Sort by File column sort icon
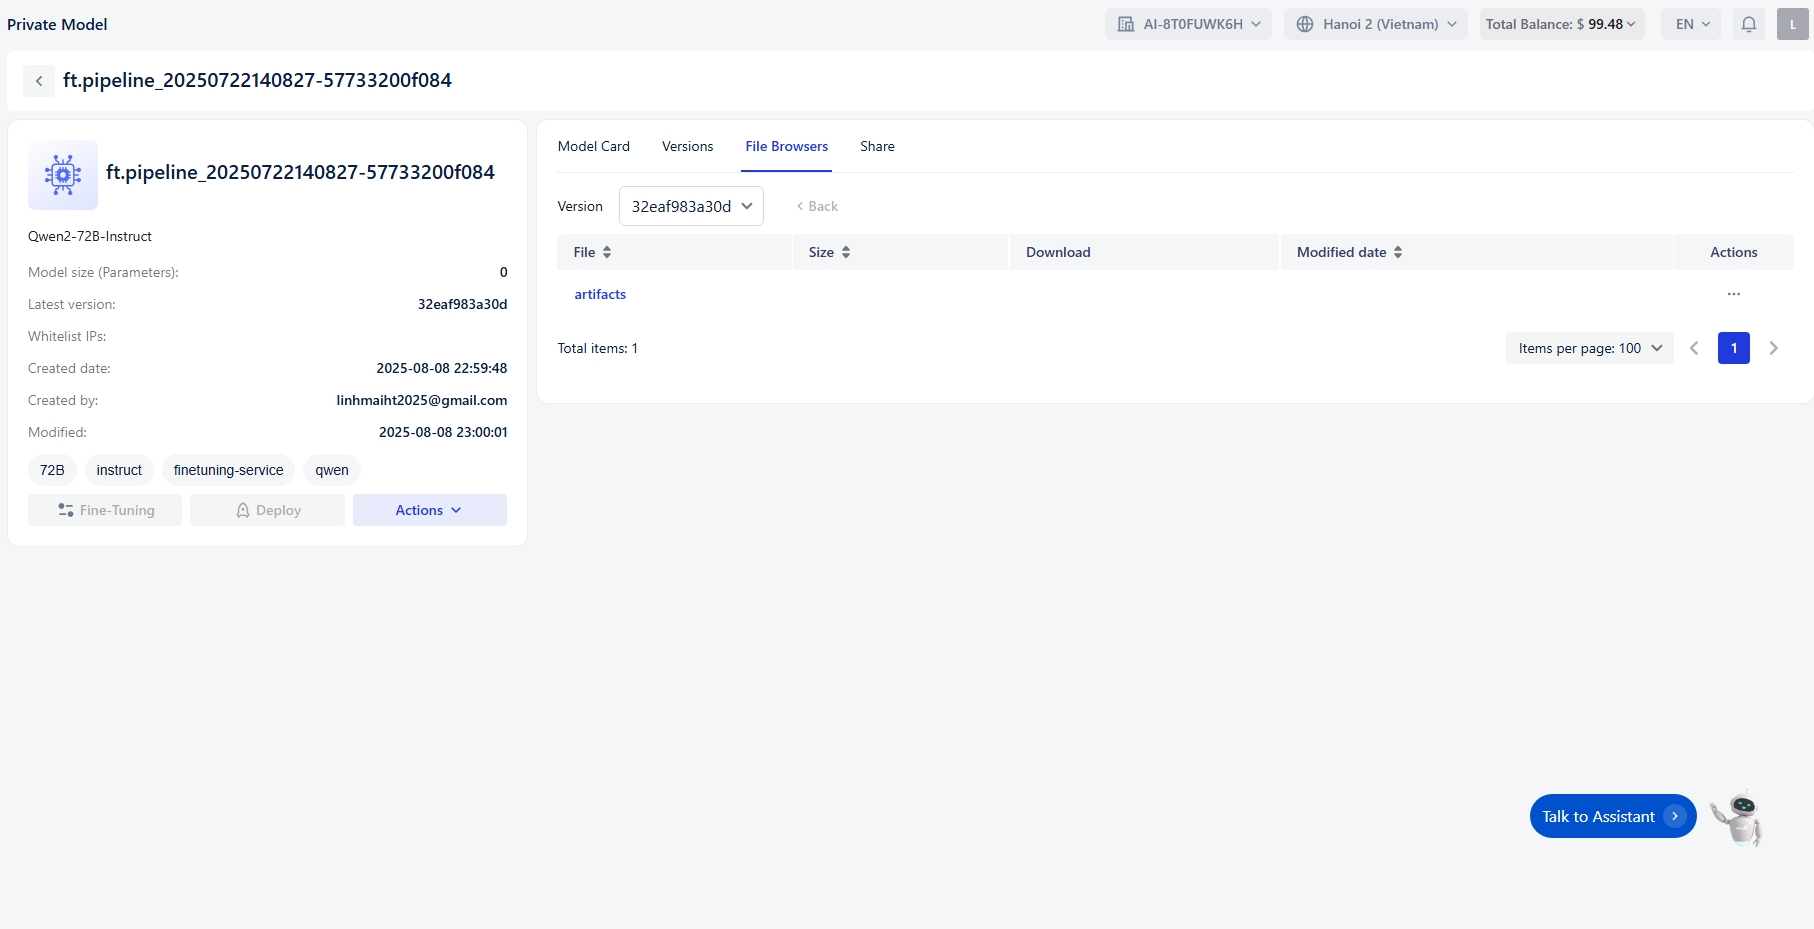This screenshot has width=1814, height=929. [x=607, y=252]
